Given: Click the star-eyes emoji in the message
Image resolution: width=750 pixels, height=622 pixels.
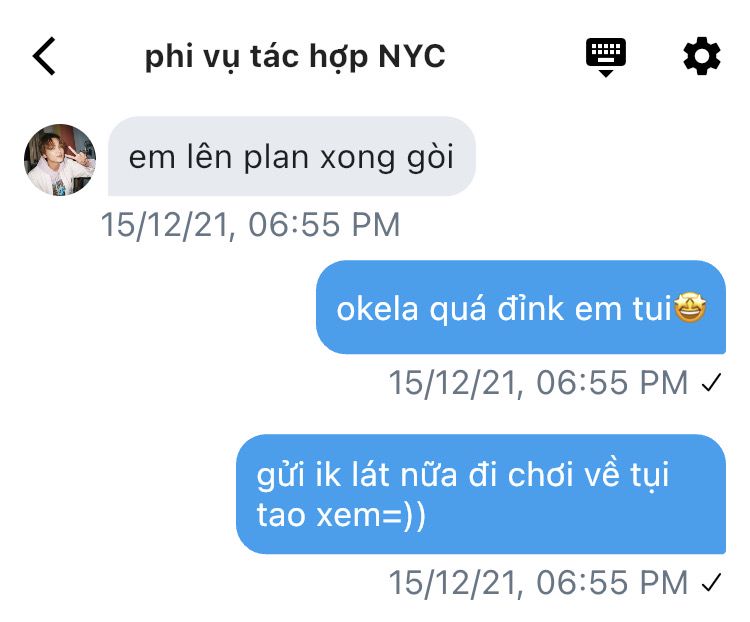Looking at the screenshot, I should click(690, 307).
